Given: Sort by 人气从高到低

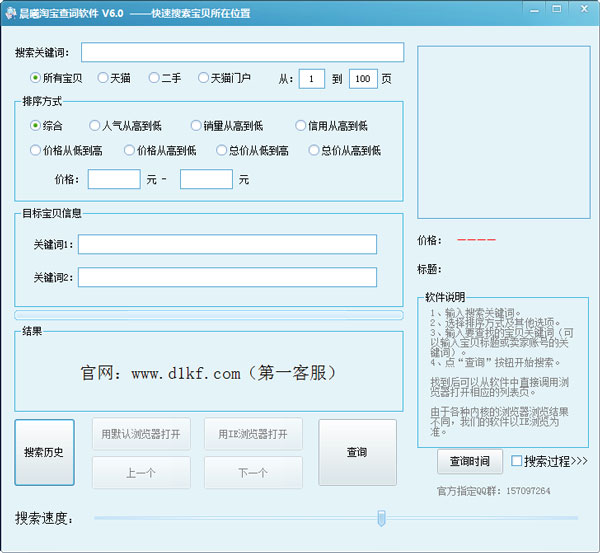Looking at the screenshot, I should [95, 126].
